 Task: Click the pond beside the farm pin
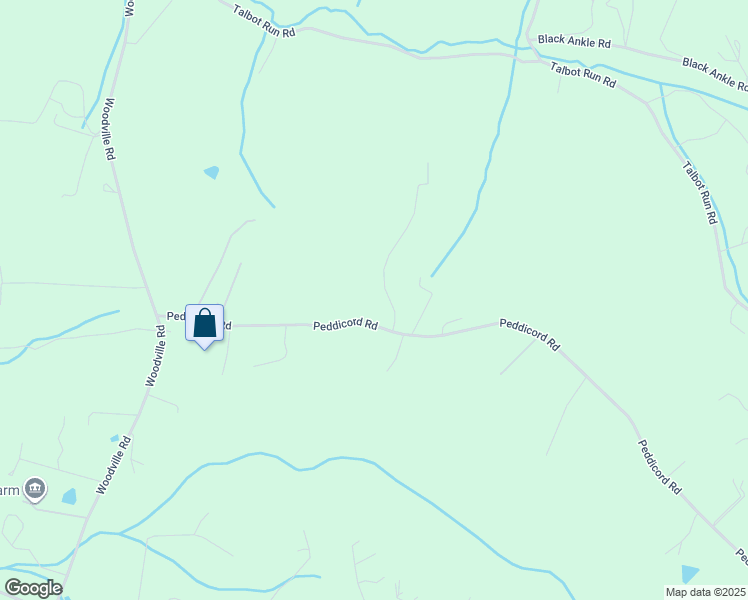coord(69,497)
